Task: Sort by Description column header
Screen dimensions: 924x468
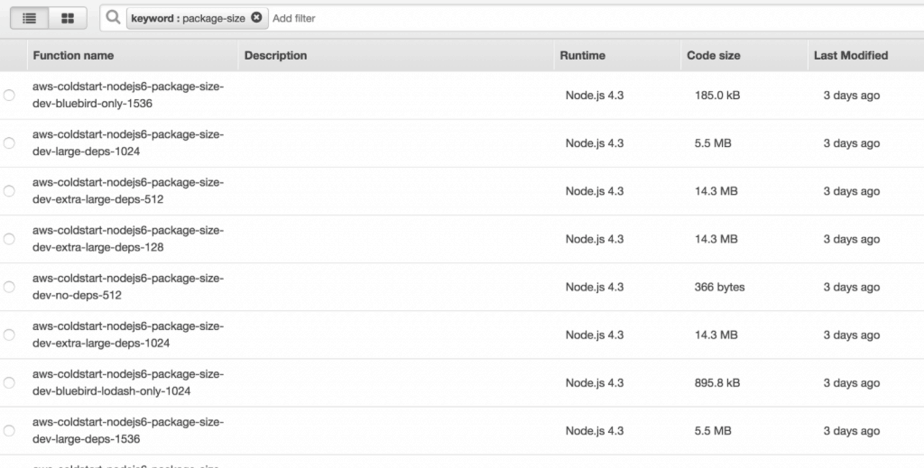Action: click(275, 56)
